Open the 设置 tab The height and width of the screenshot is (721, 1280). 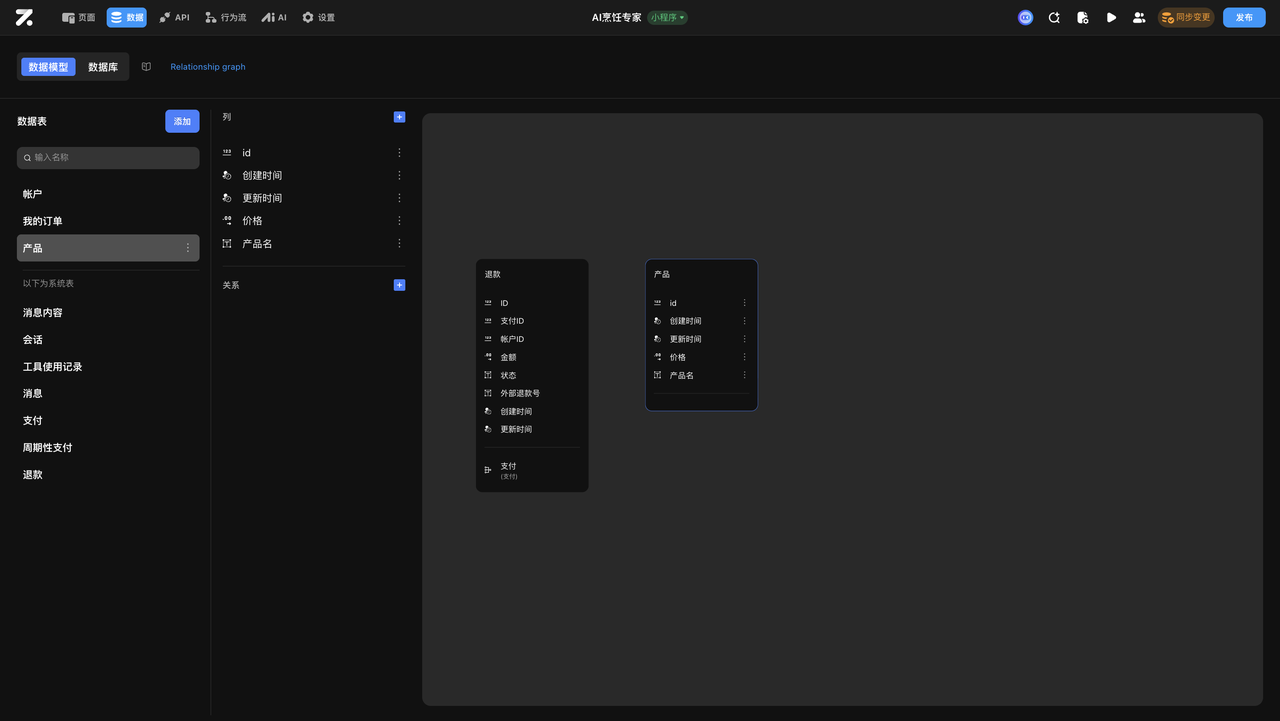click(x=319, y=17)
